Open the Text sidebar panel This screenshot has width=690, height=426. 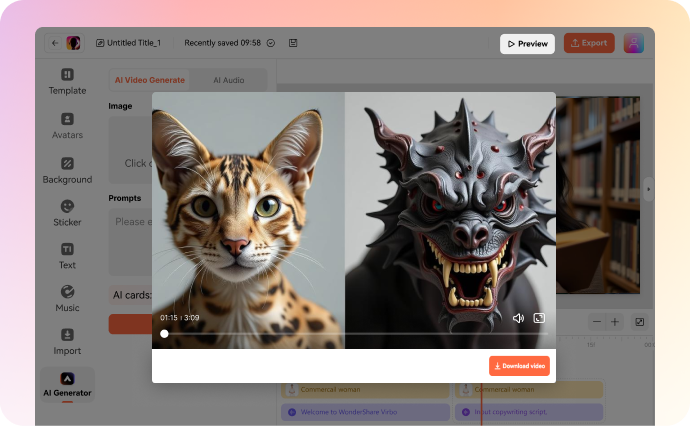[67, 256]
